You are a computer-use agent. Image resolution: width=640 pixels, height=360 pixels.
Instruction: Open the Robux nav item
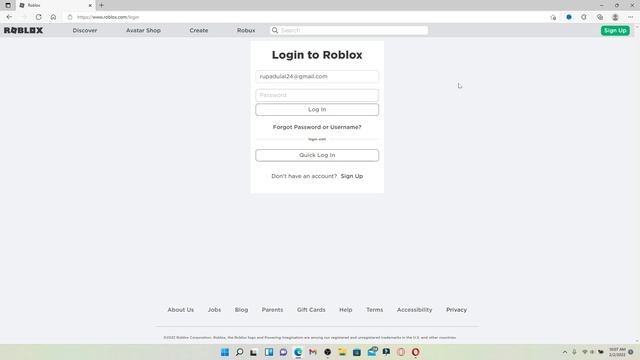click(x=246, y=30)
